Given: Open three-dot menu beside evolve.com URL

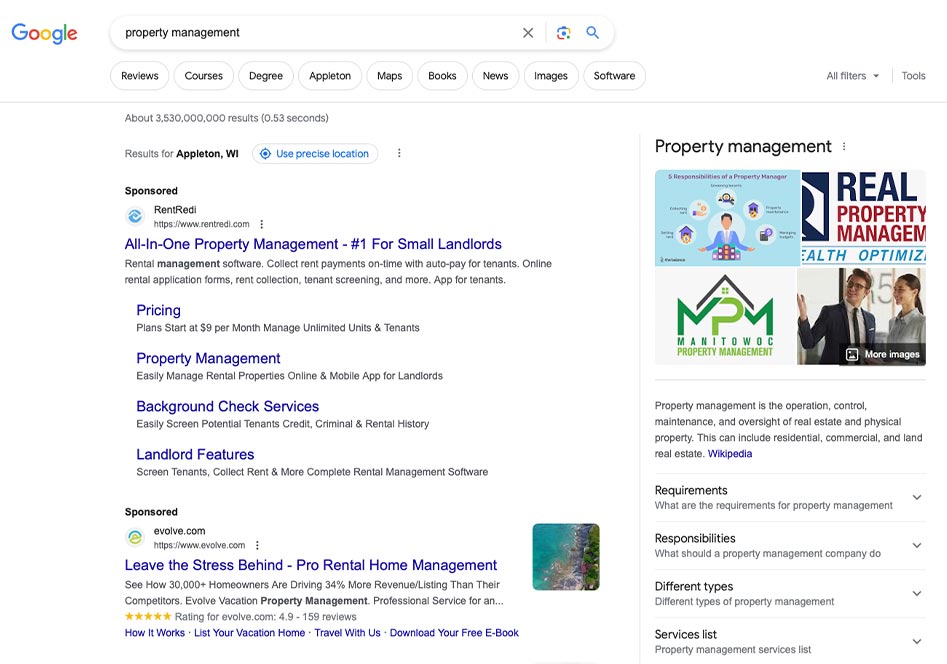Looking at the screenshot, I should (x=257, y=545).
